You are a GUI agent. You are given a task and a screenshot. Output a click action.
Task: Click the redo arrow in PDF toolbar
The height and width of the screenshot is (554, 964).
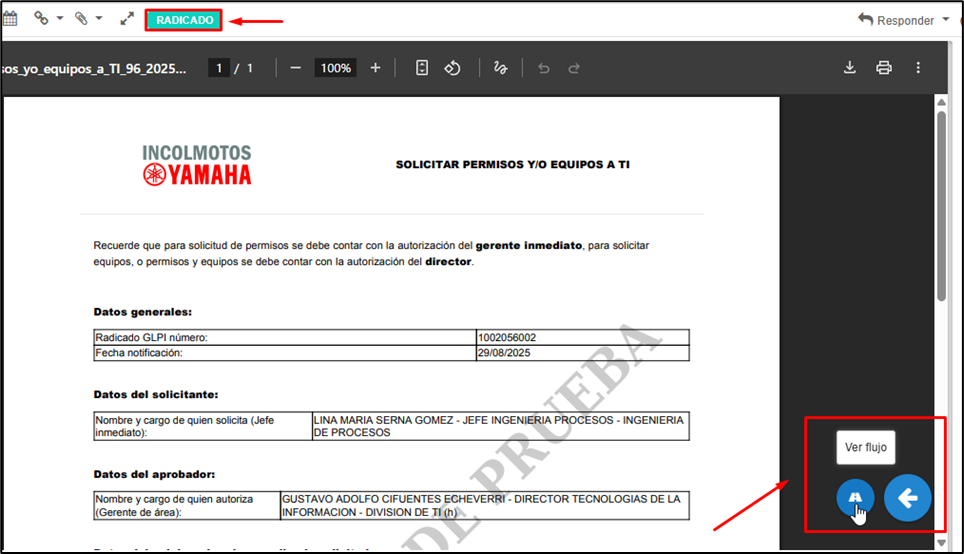point(574,68)
